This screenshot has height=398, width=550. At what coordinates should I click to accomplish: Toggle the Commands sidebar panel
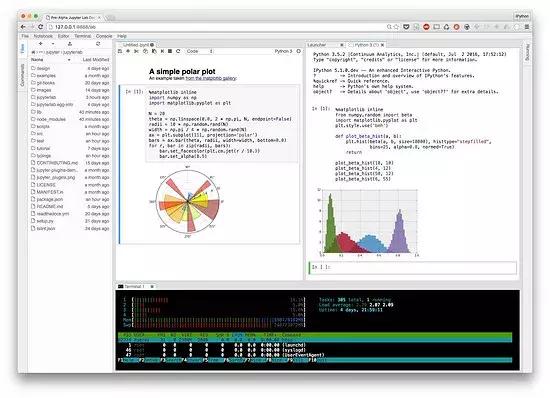click(x=22, y=75)
